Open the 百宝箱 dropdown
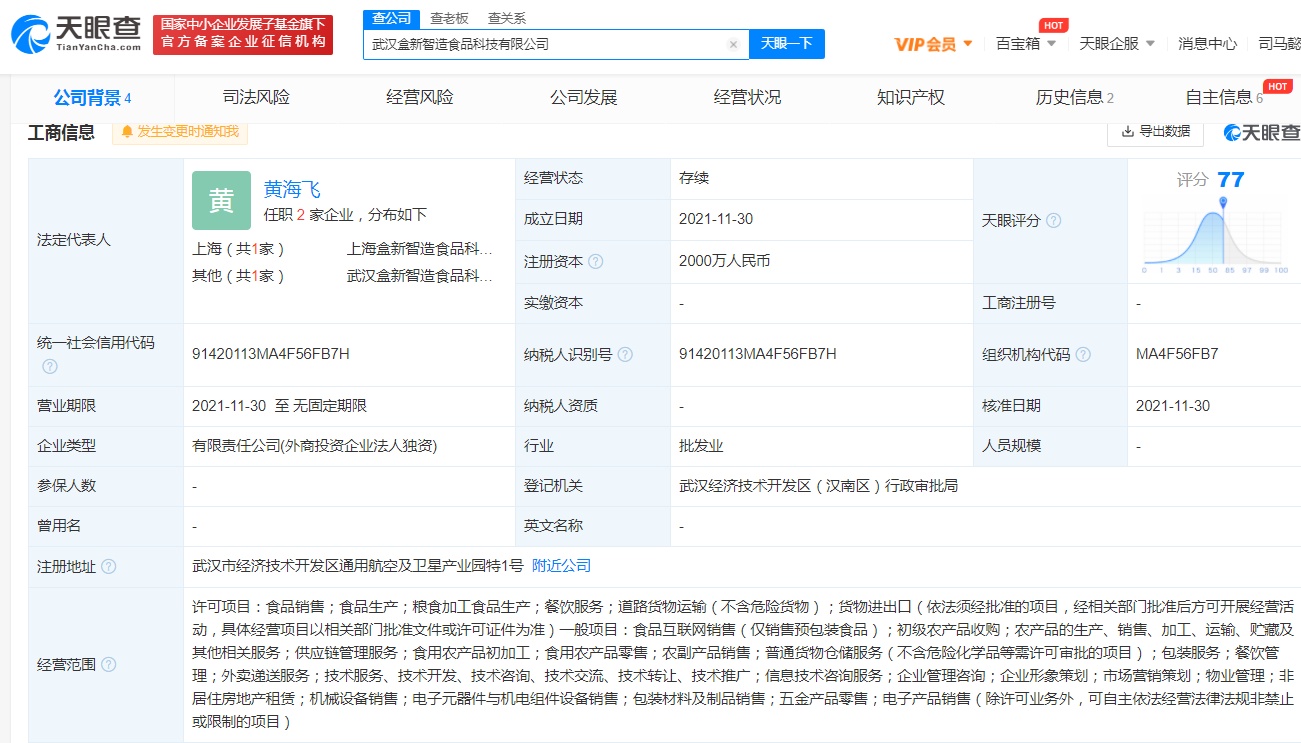 click(1026, 44)
